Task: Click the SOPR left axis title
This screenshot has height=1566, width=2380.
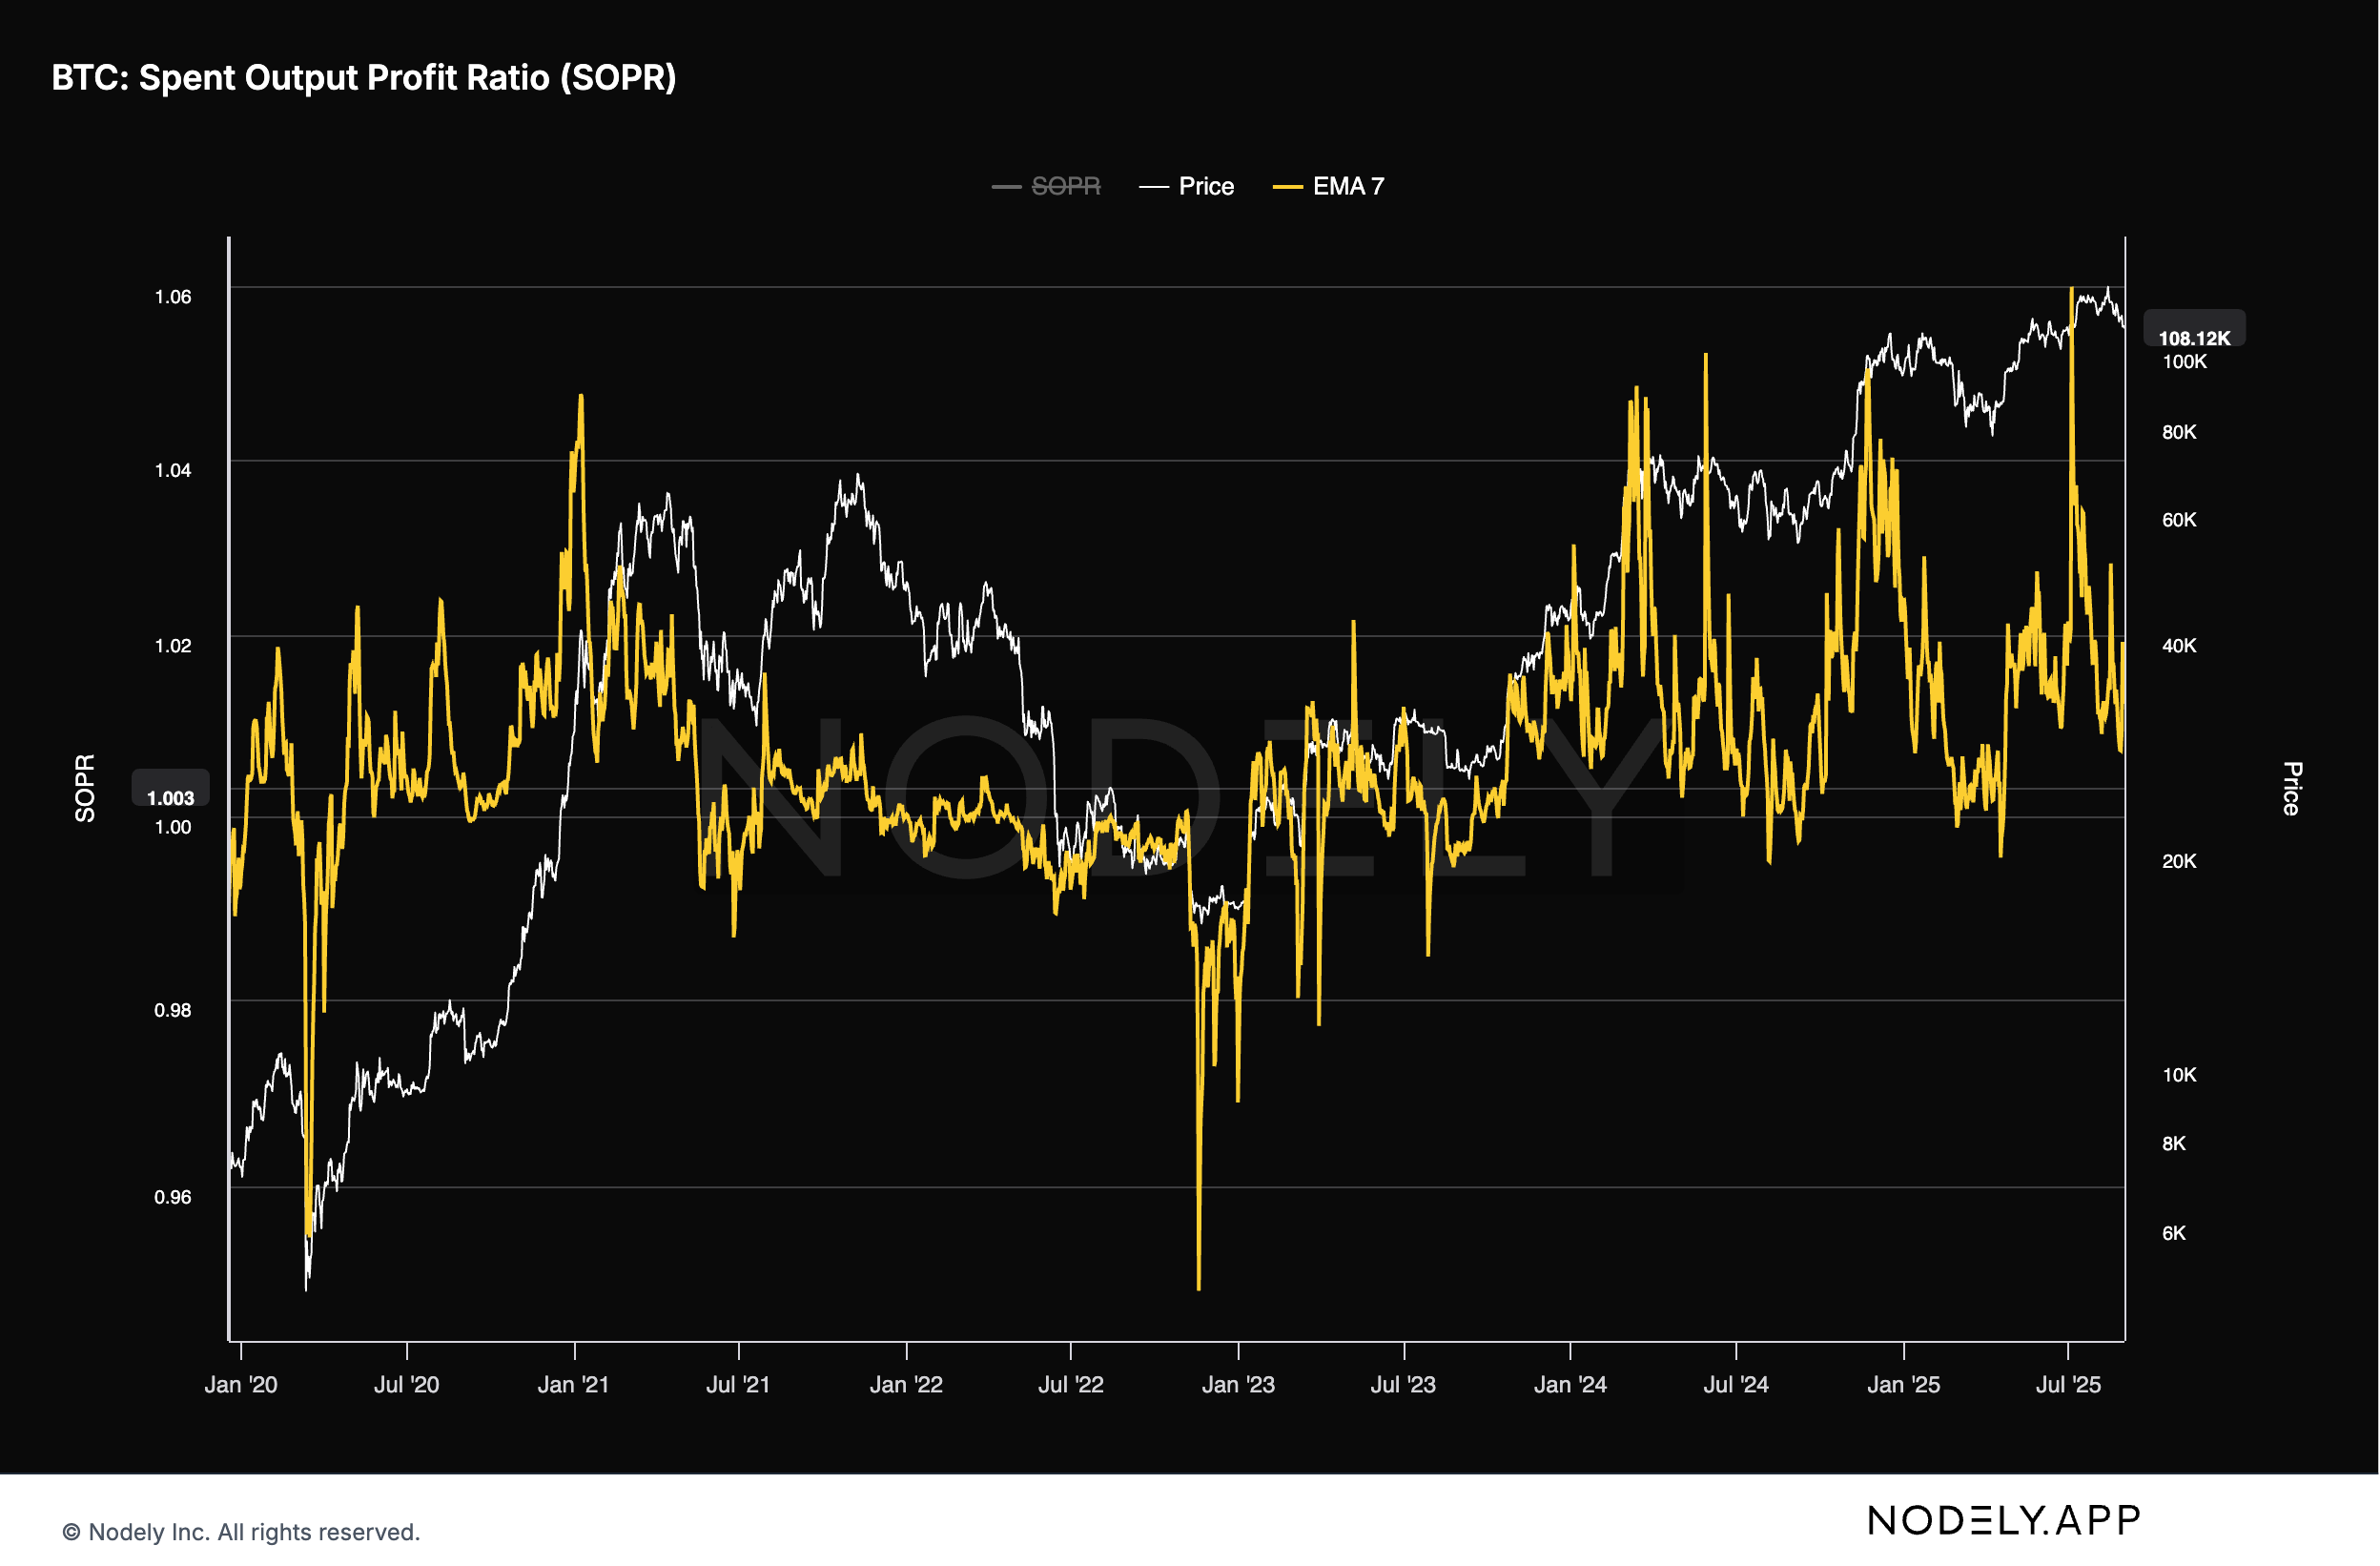Action: coord(85,788)
